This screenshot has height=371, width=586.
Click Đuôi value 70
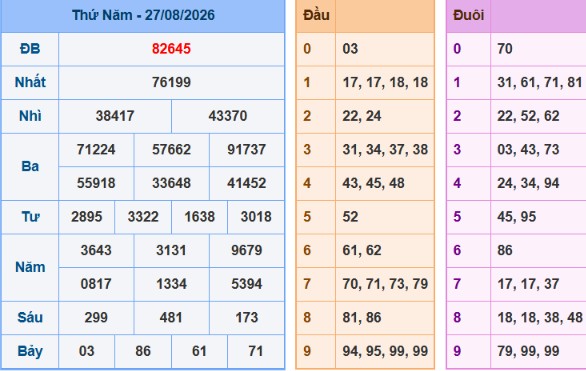(505, 49)
